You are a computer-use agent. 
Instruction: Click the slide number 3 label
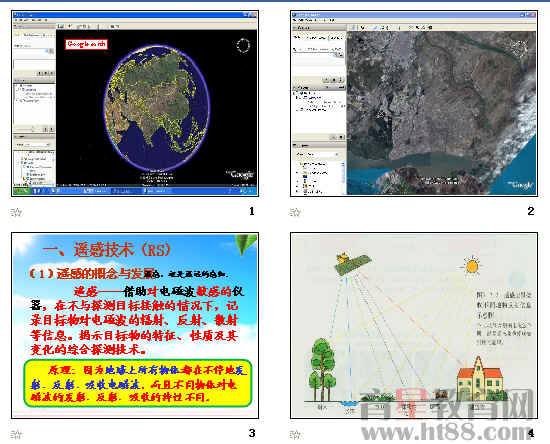pos(252,433)
